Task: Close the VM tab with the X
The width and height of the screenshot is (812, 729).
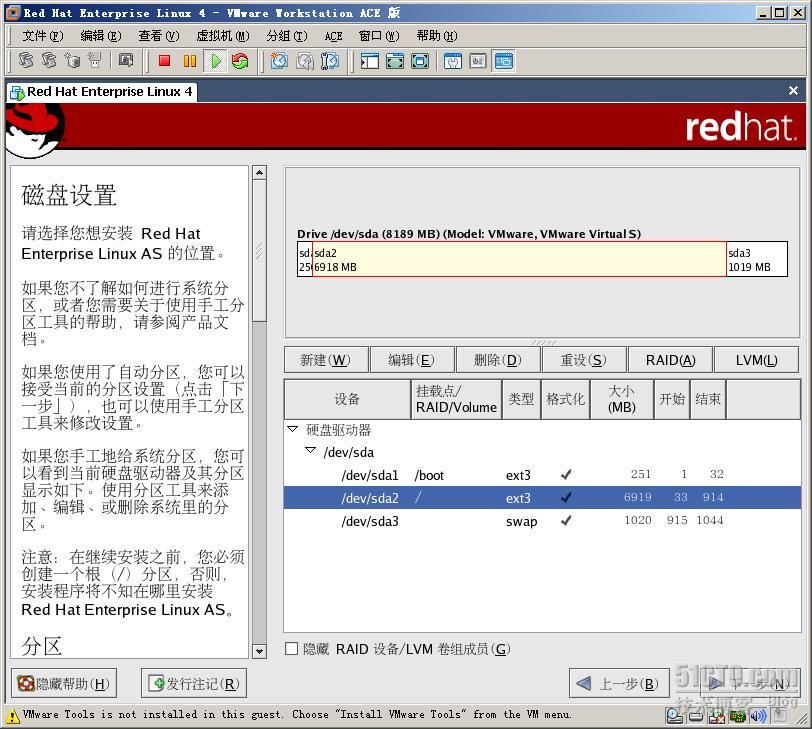Action: (x=793, y=91)
